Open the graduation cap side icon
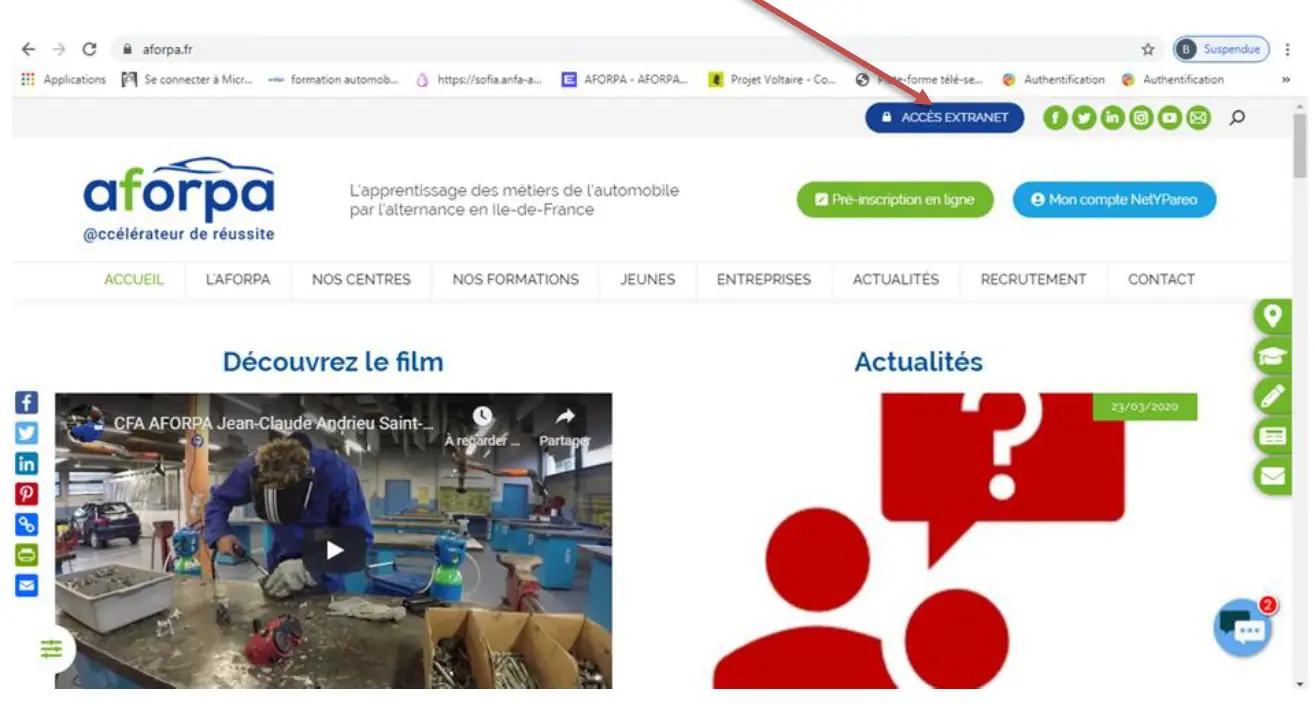The height and width of the screenshot is (704, 1315). pyautogui.click(x=1272, y=356)
